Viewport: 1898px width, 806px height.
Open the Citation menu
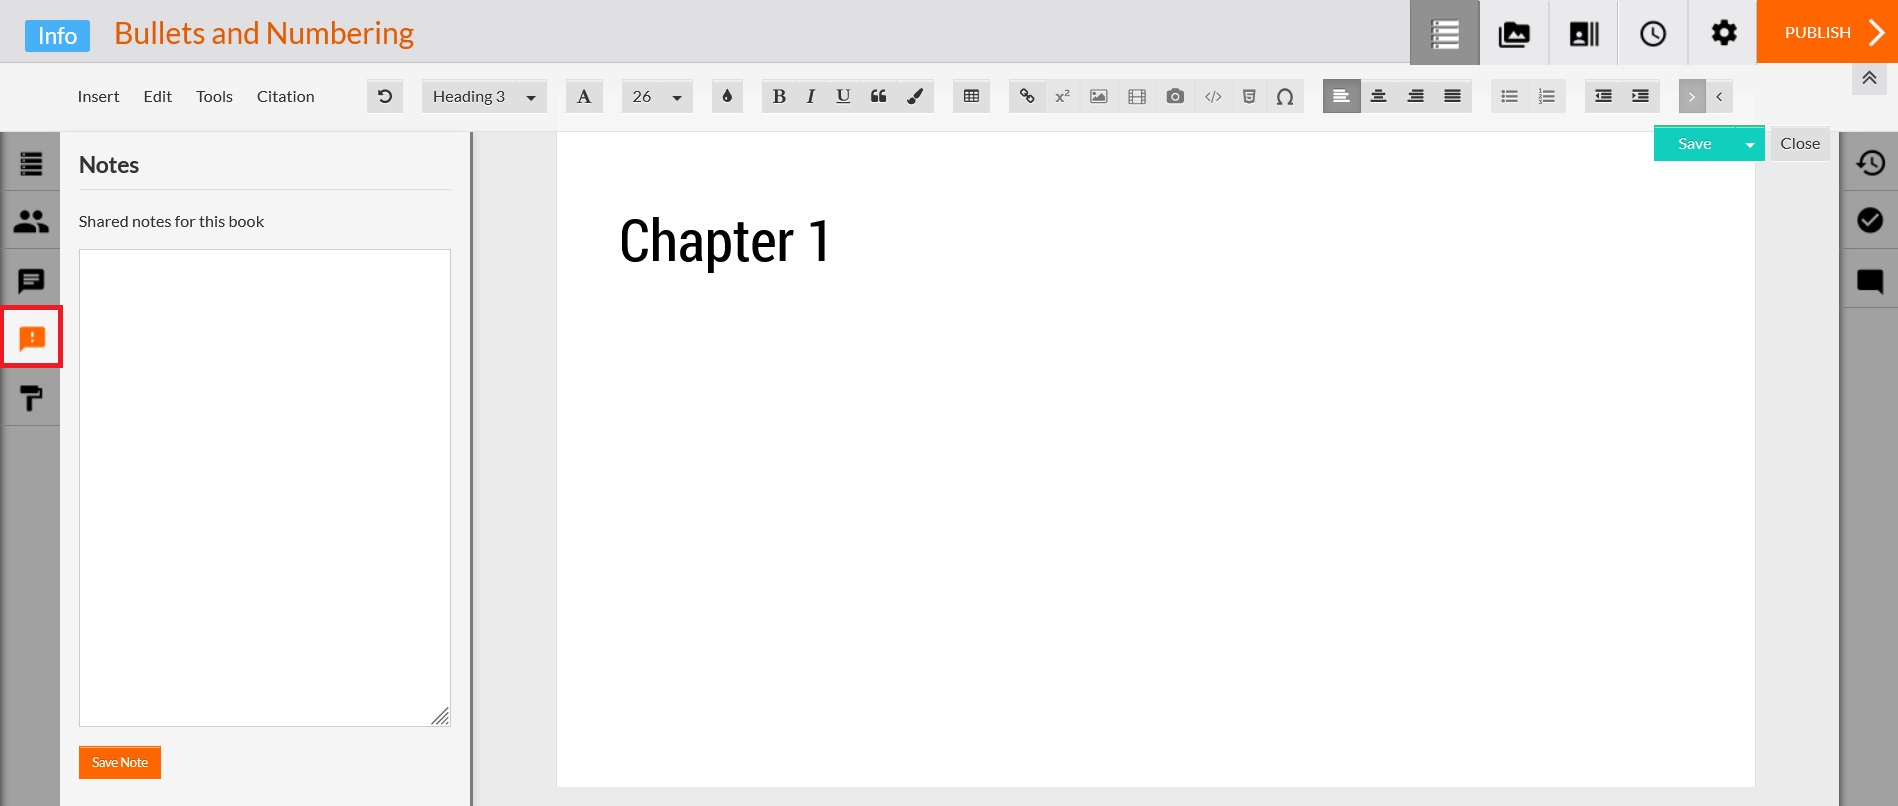click(285, 97)
